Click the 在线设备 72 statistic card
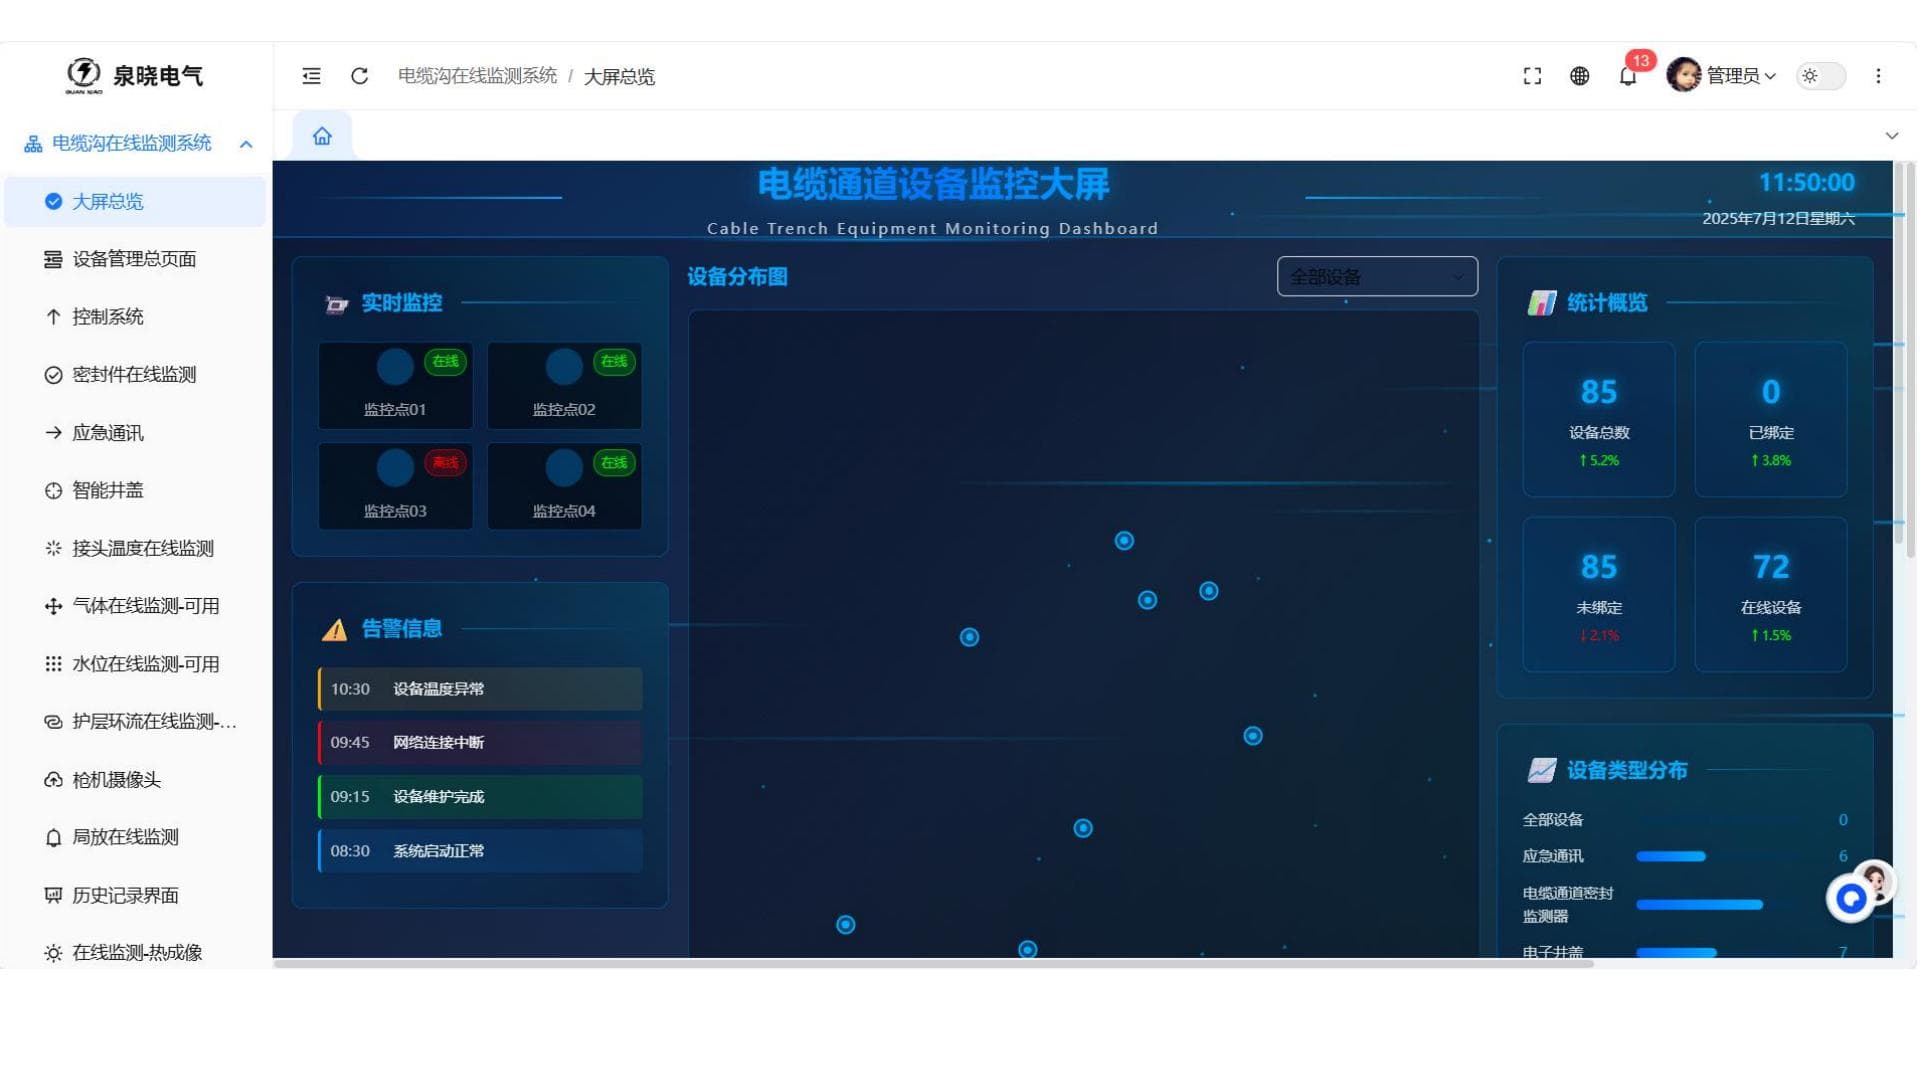Image resolution: width=1920 pixels, height=1080 pixels. pyautogui.click(x=1770, y=595)
